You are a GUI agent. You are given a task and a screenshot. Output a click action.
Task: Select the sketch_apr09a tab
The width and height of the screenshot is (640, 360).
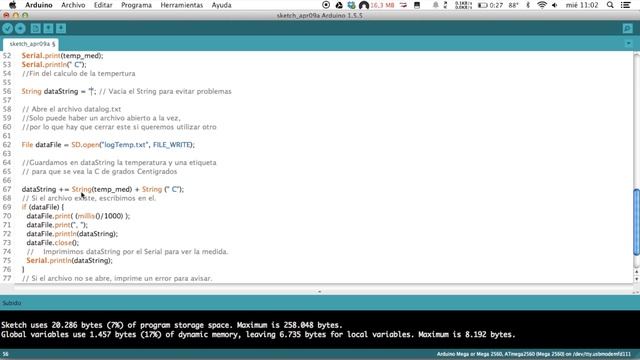30,44
